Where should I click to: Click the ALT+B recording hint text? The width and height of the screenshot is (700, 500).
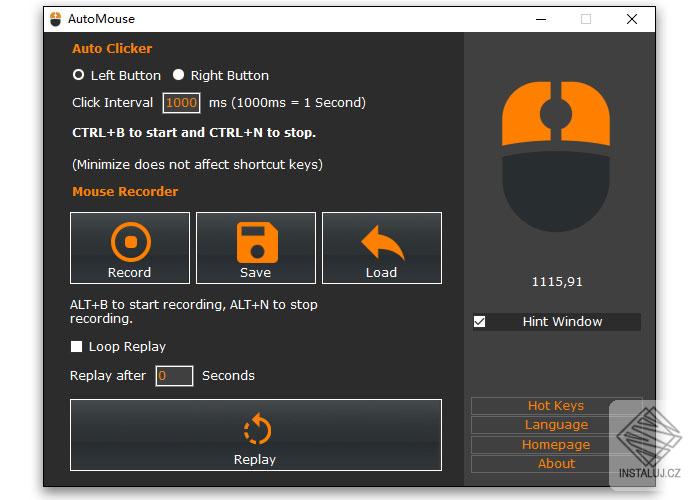[x=194, y=312]
